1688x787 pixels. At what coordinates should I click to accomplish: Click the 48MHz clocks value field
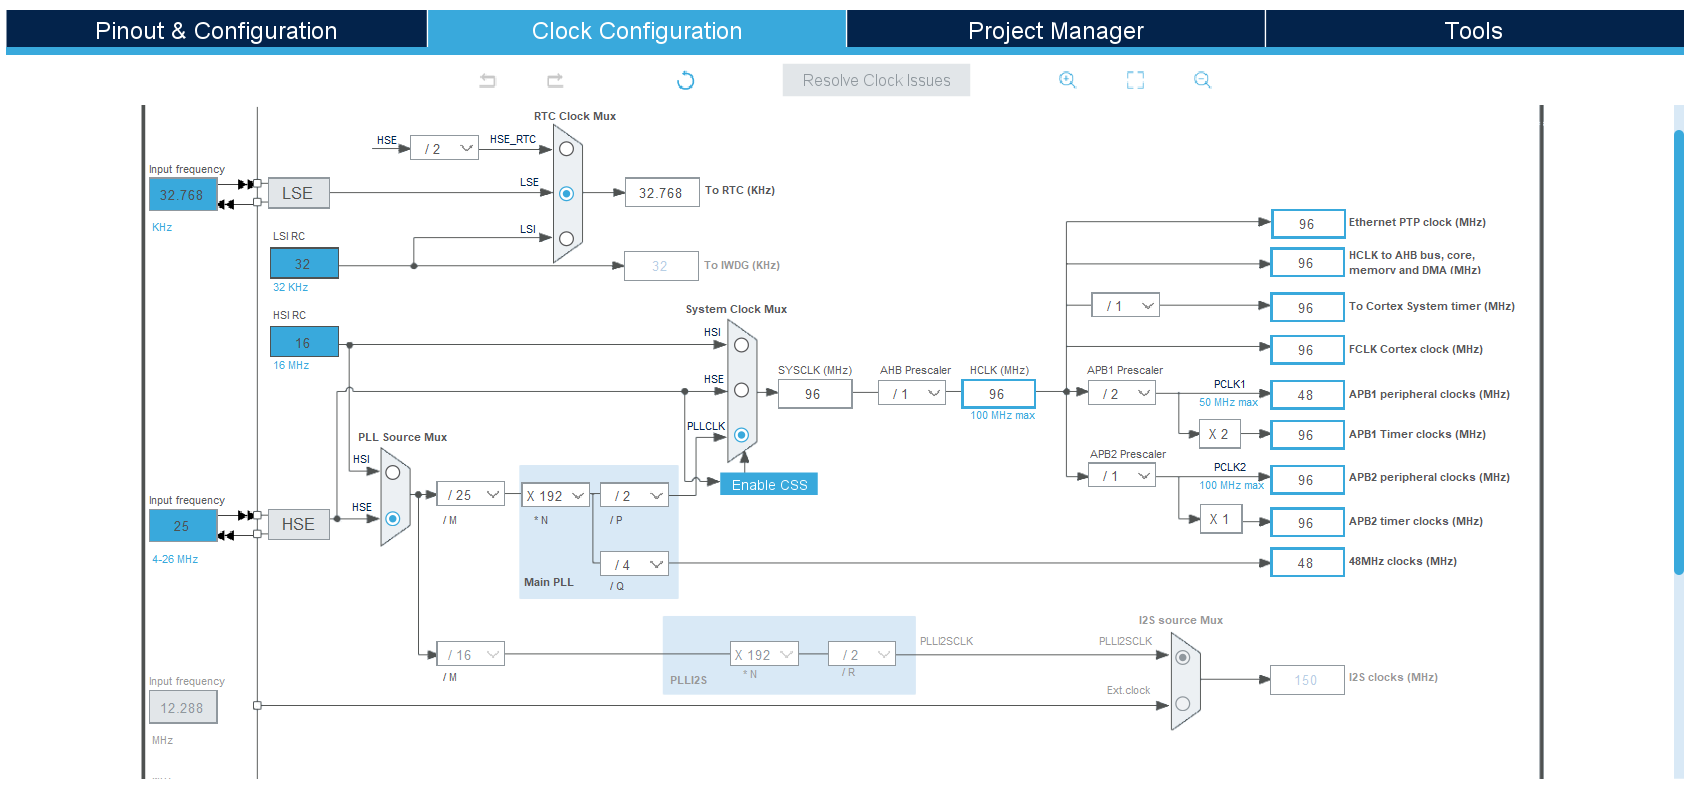[x=1307, y=562]
